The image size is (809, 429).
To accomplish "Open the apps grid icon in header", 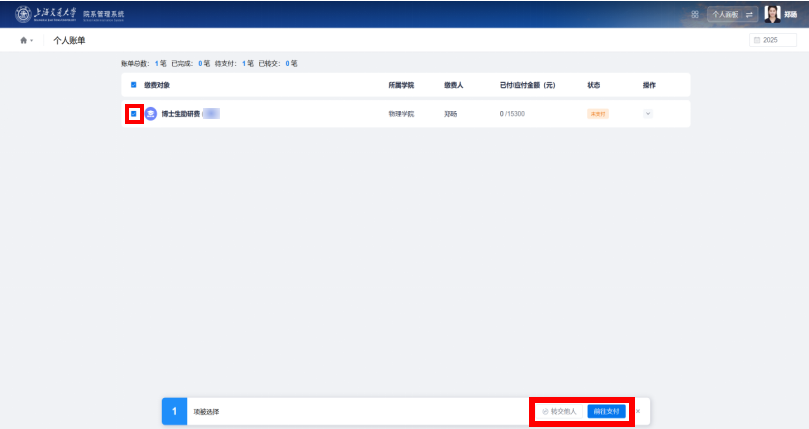I will tap(695, 14).
